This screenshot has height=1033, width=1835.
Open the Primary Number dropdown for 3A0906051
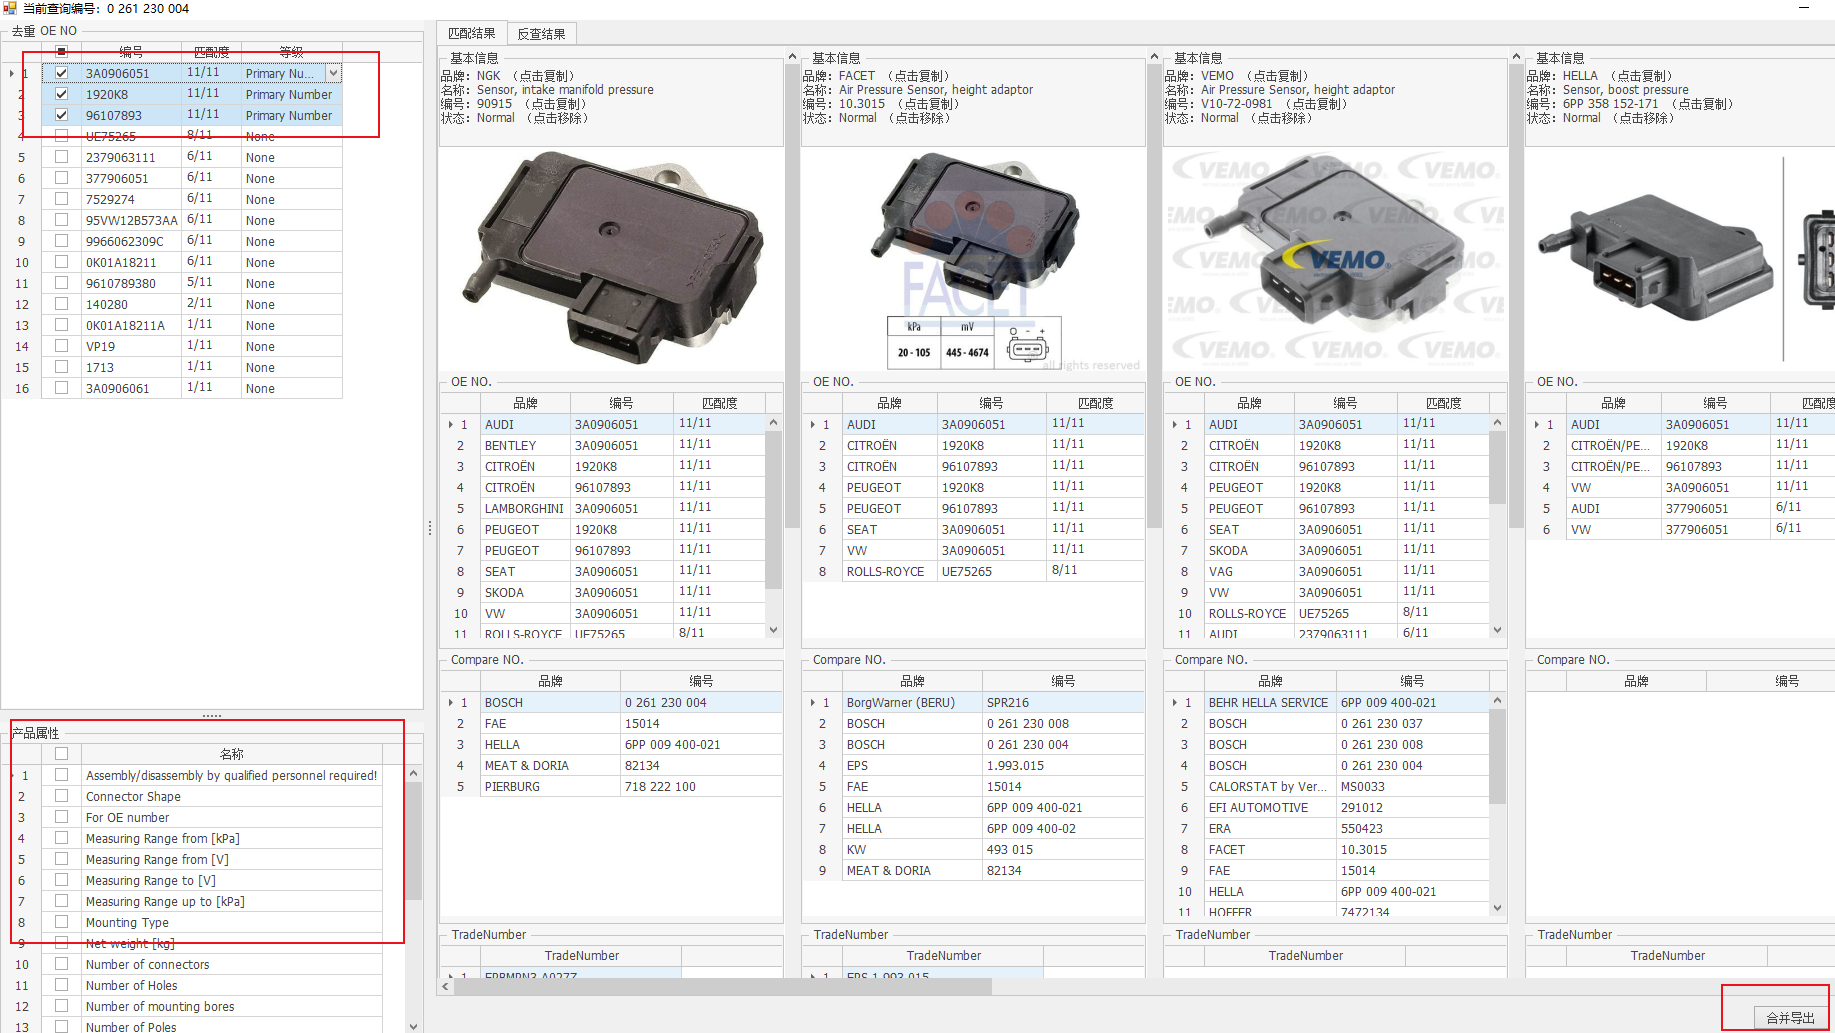(x=334, y=73)
